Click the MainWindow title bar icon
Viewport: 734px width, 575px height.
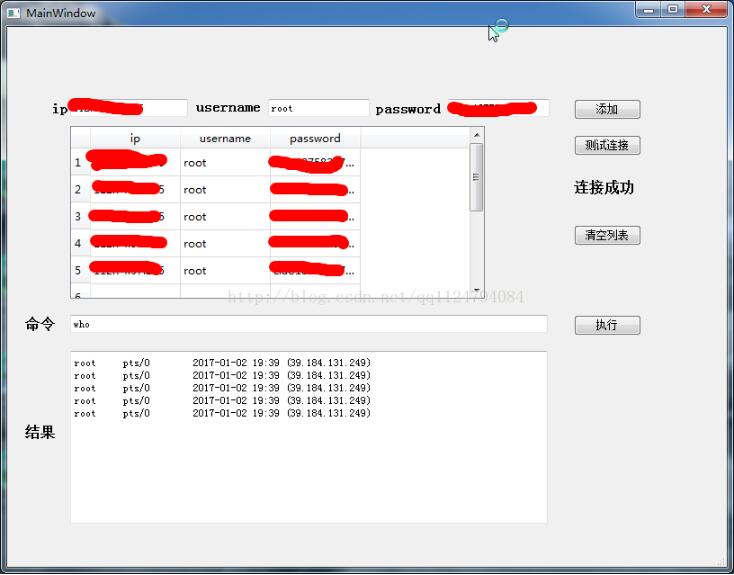(14, 13)
